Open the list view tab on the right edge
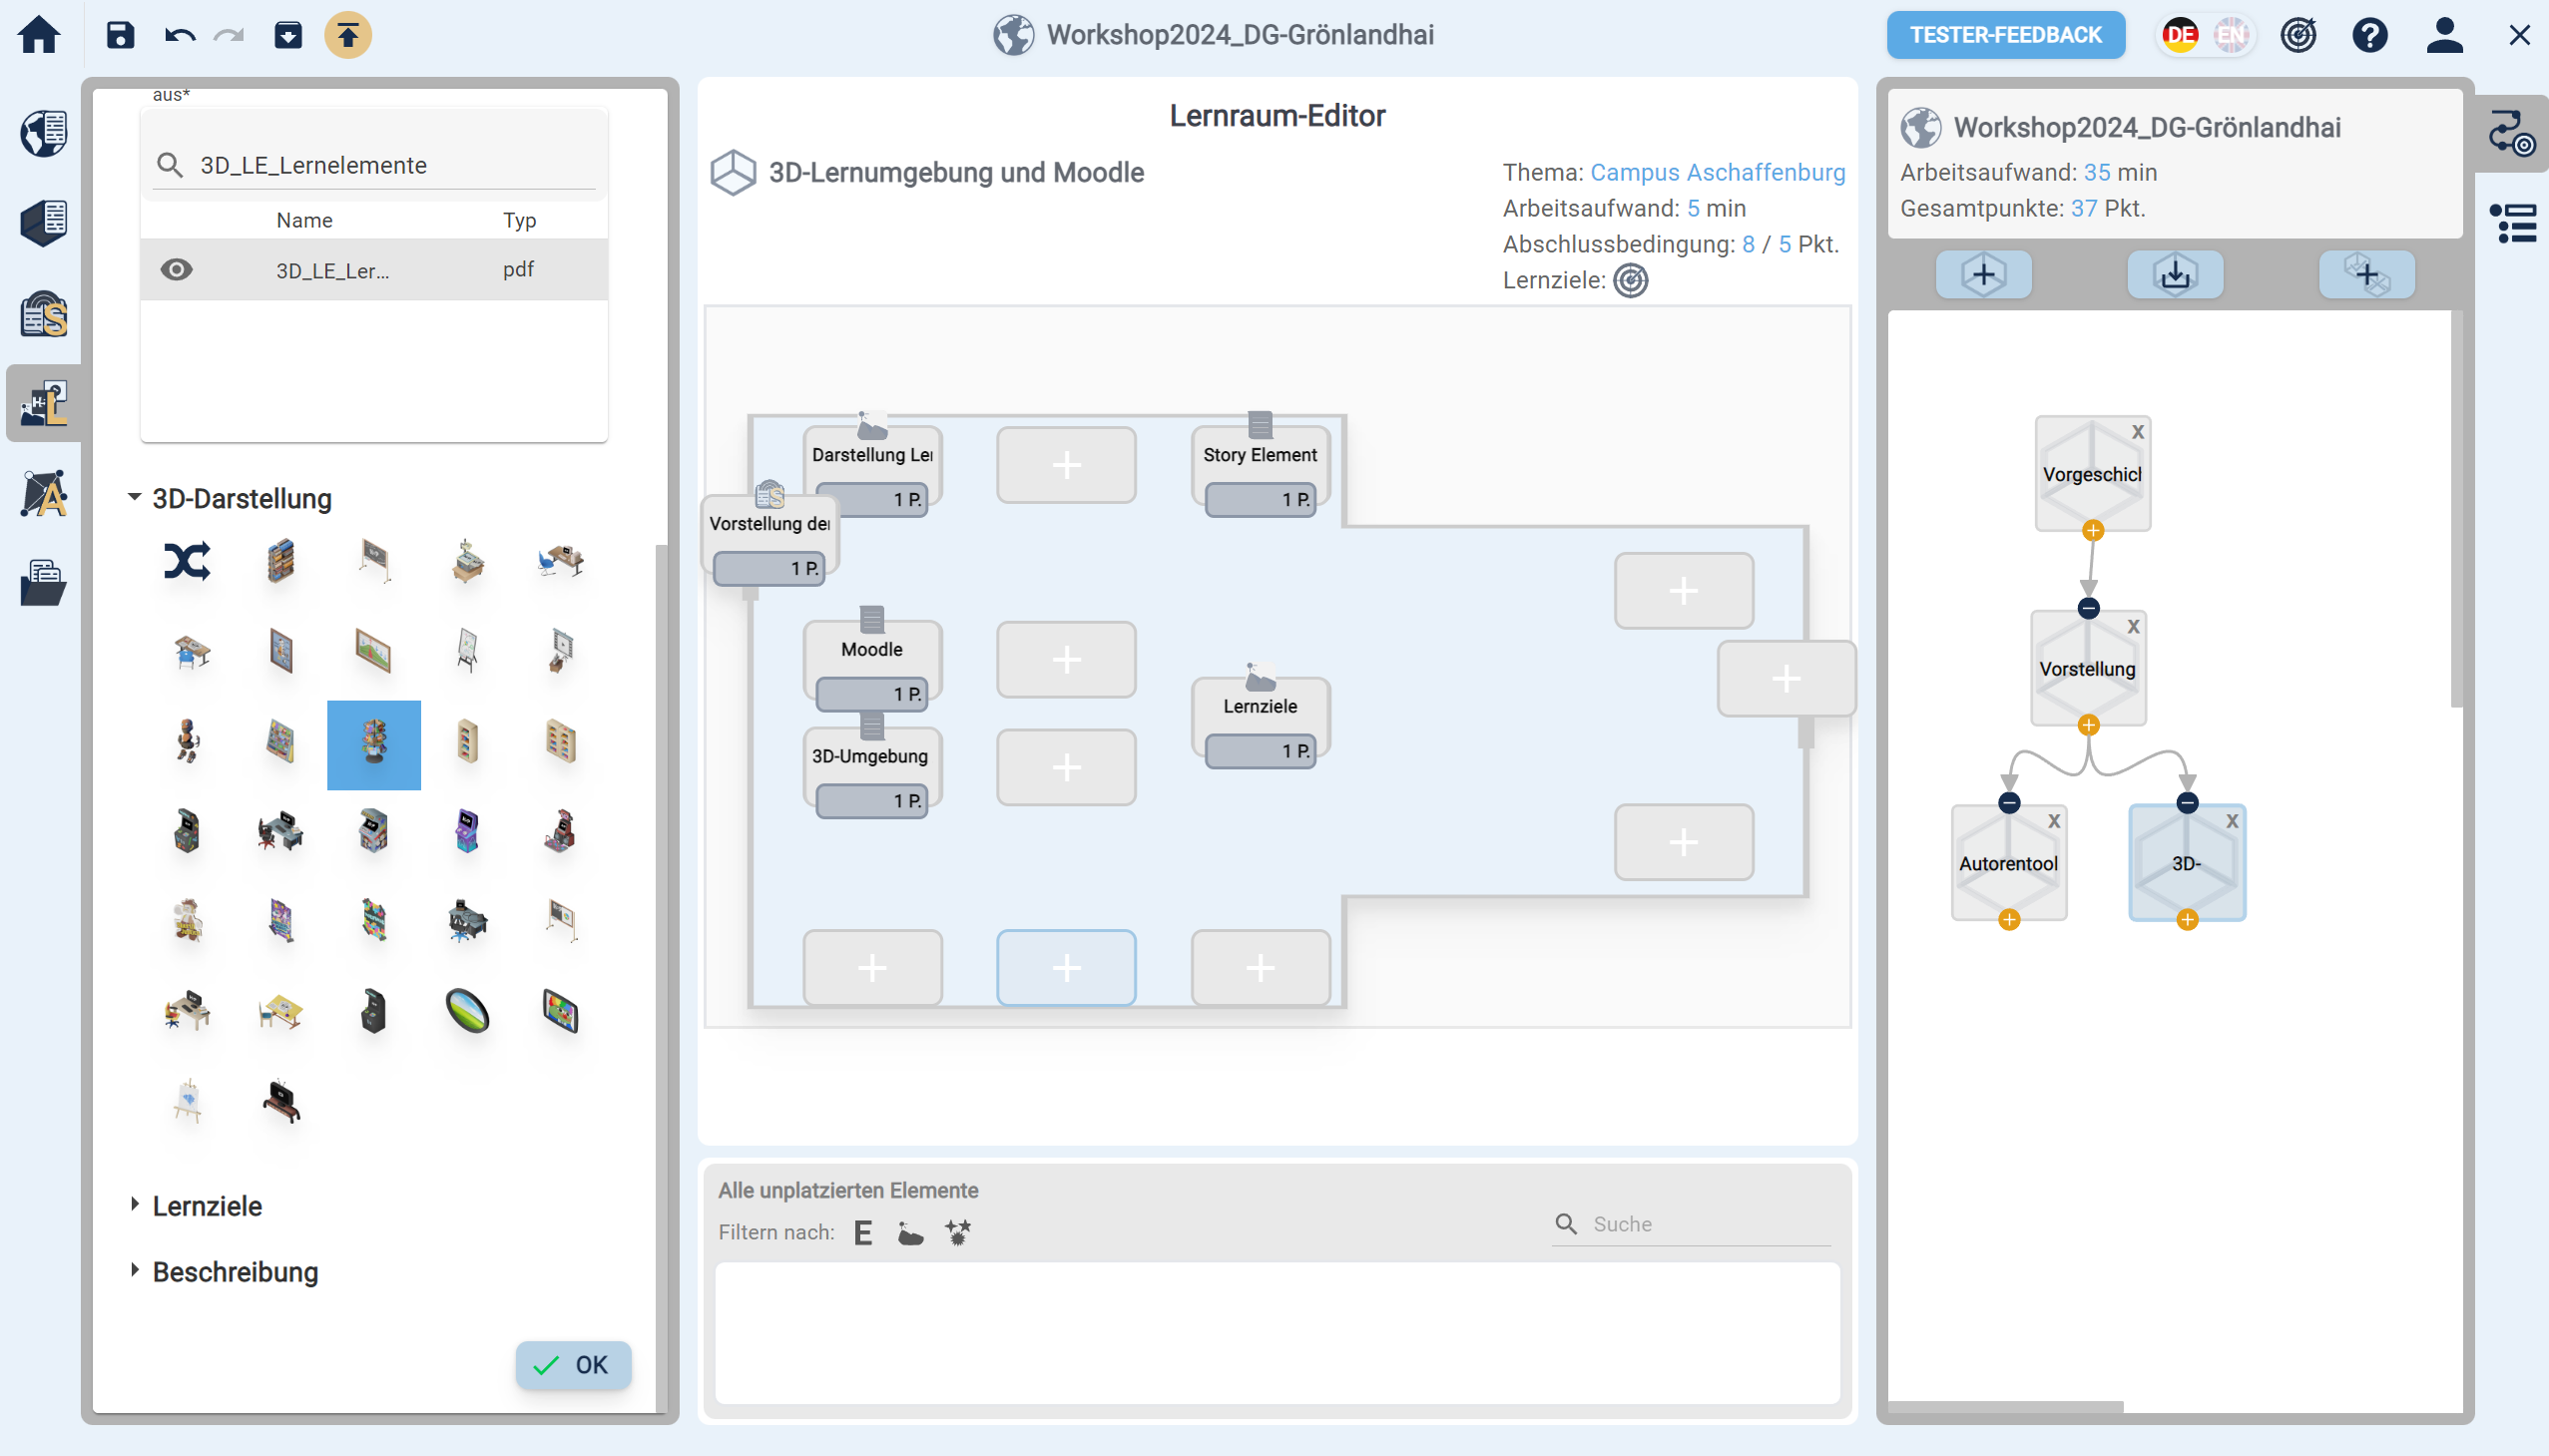Screen dimensions: 2549x1456 pos(2513,223)
